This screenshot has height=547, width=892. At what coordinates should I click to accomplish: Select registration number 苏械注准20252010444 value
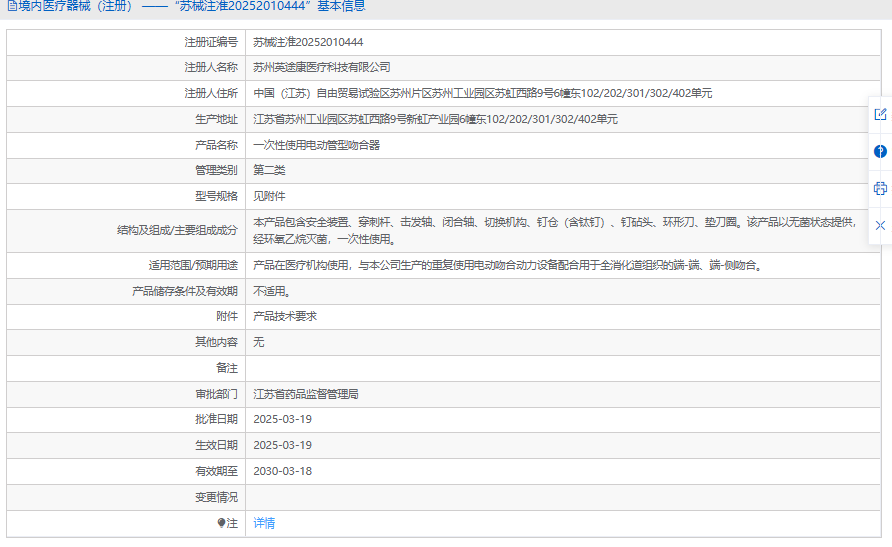pyautogui.click(x=308, y=42)
